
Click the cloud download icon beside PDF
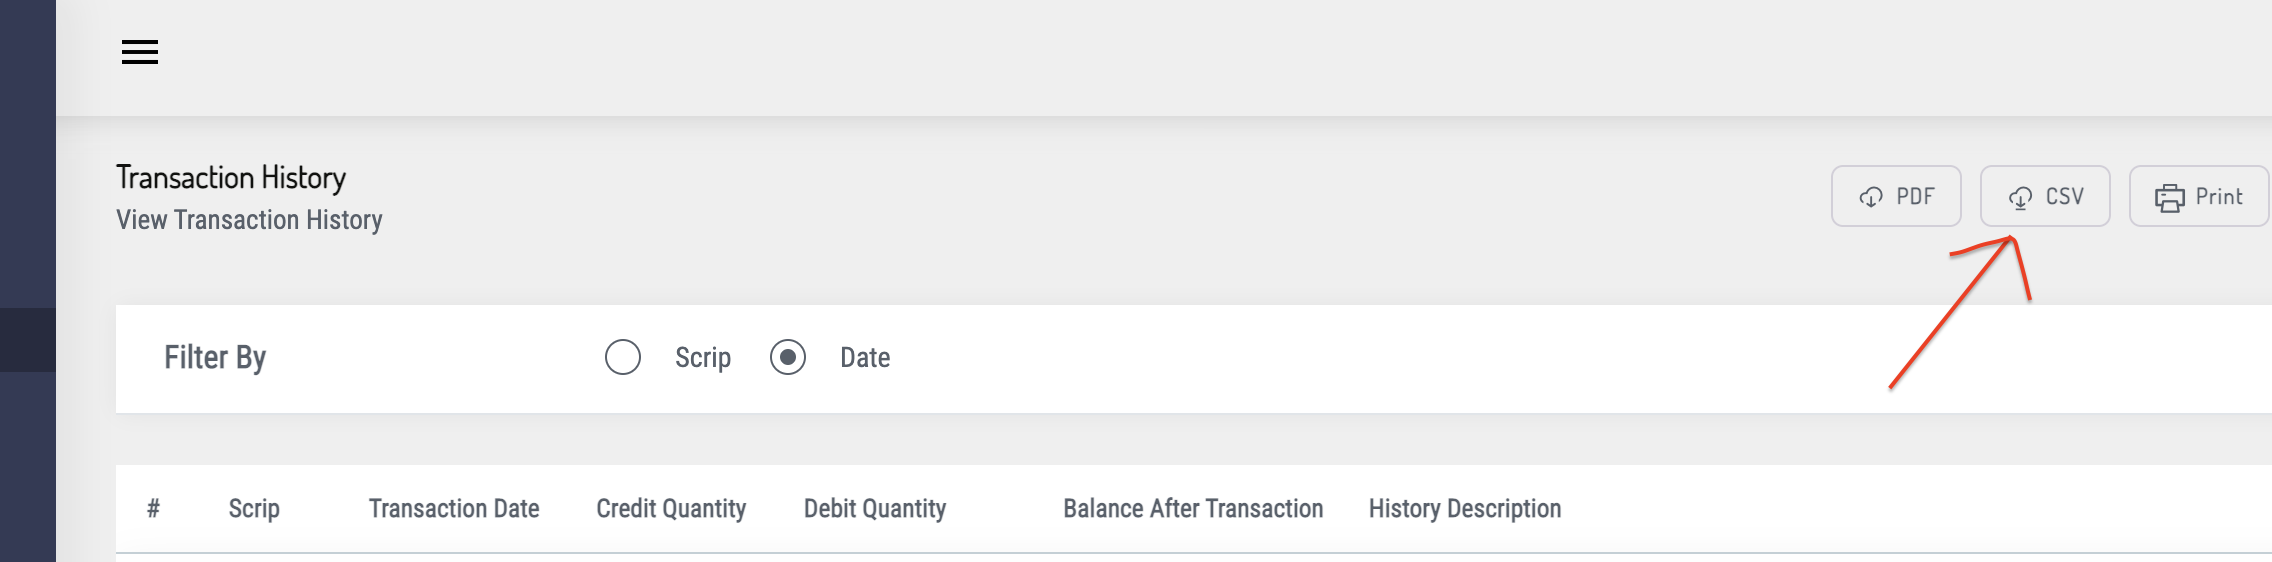pos(1871,197)
